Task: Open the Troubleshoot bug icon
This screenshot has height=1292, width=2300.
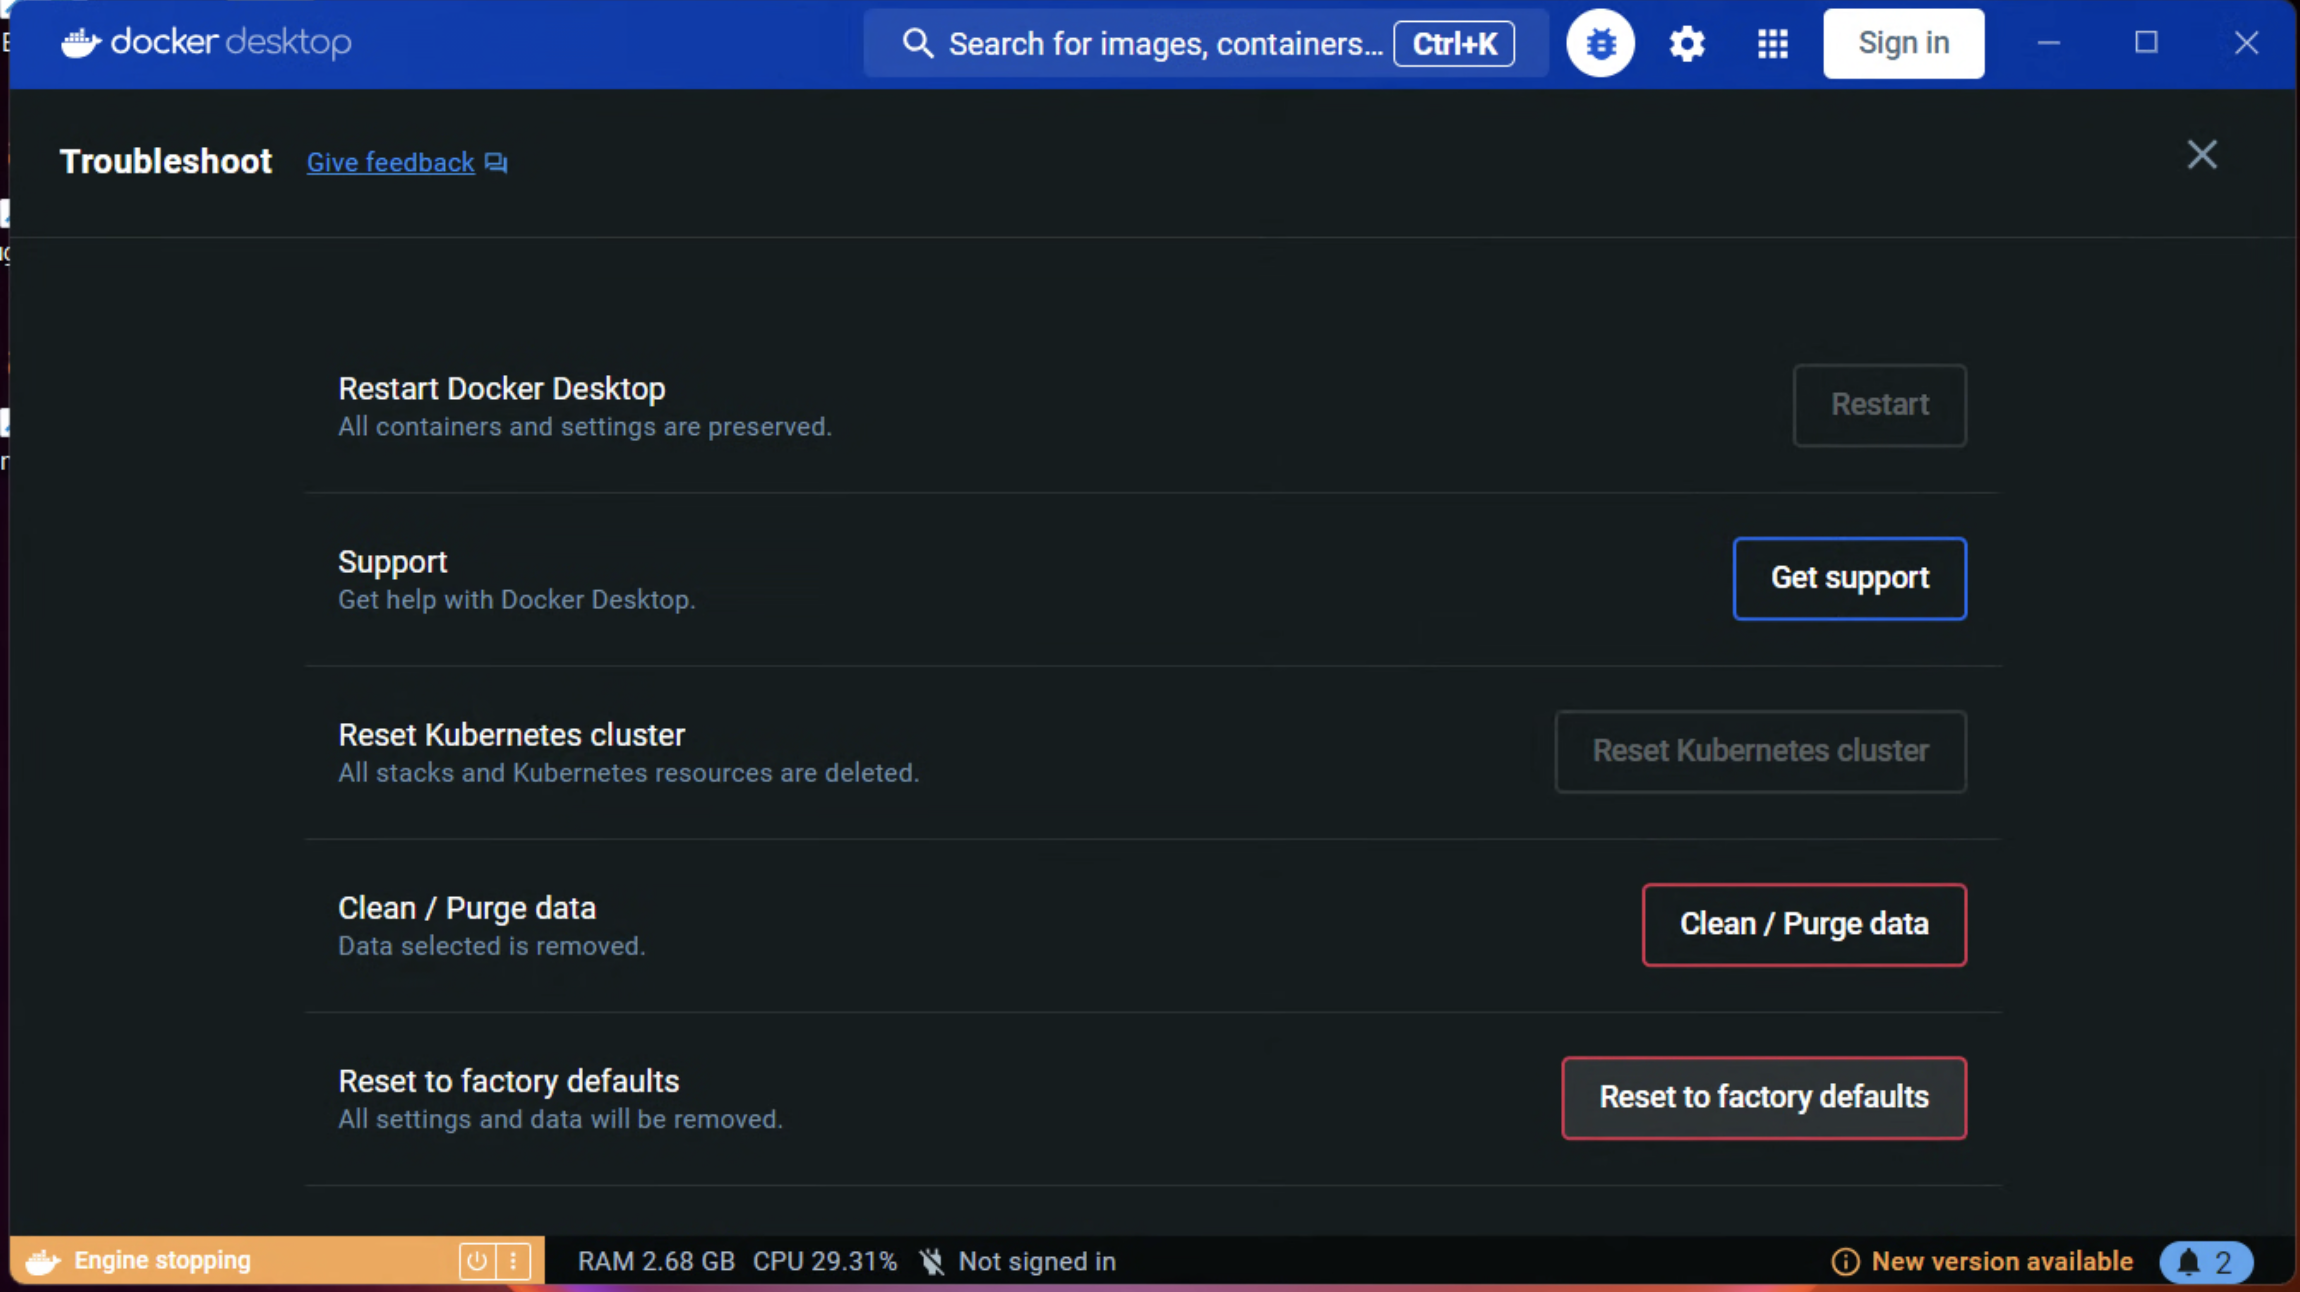Action: click(1600, 43)
